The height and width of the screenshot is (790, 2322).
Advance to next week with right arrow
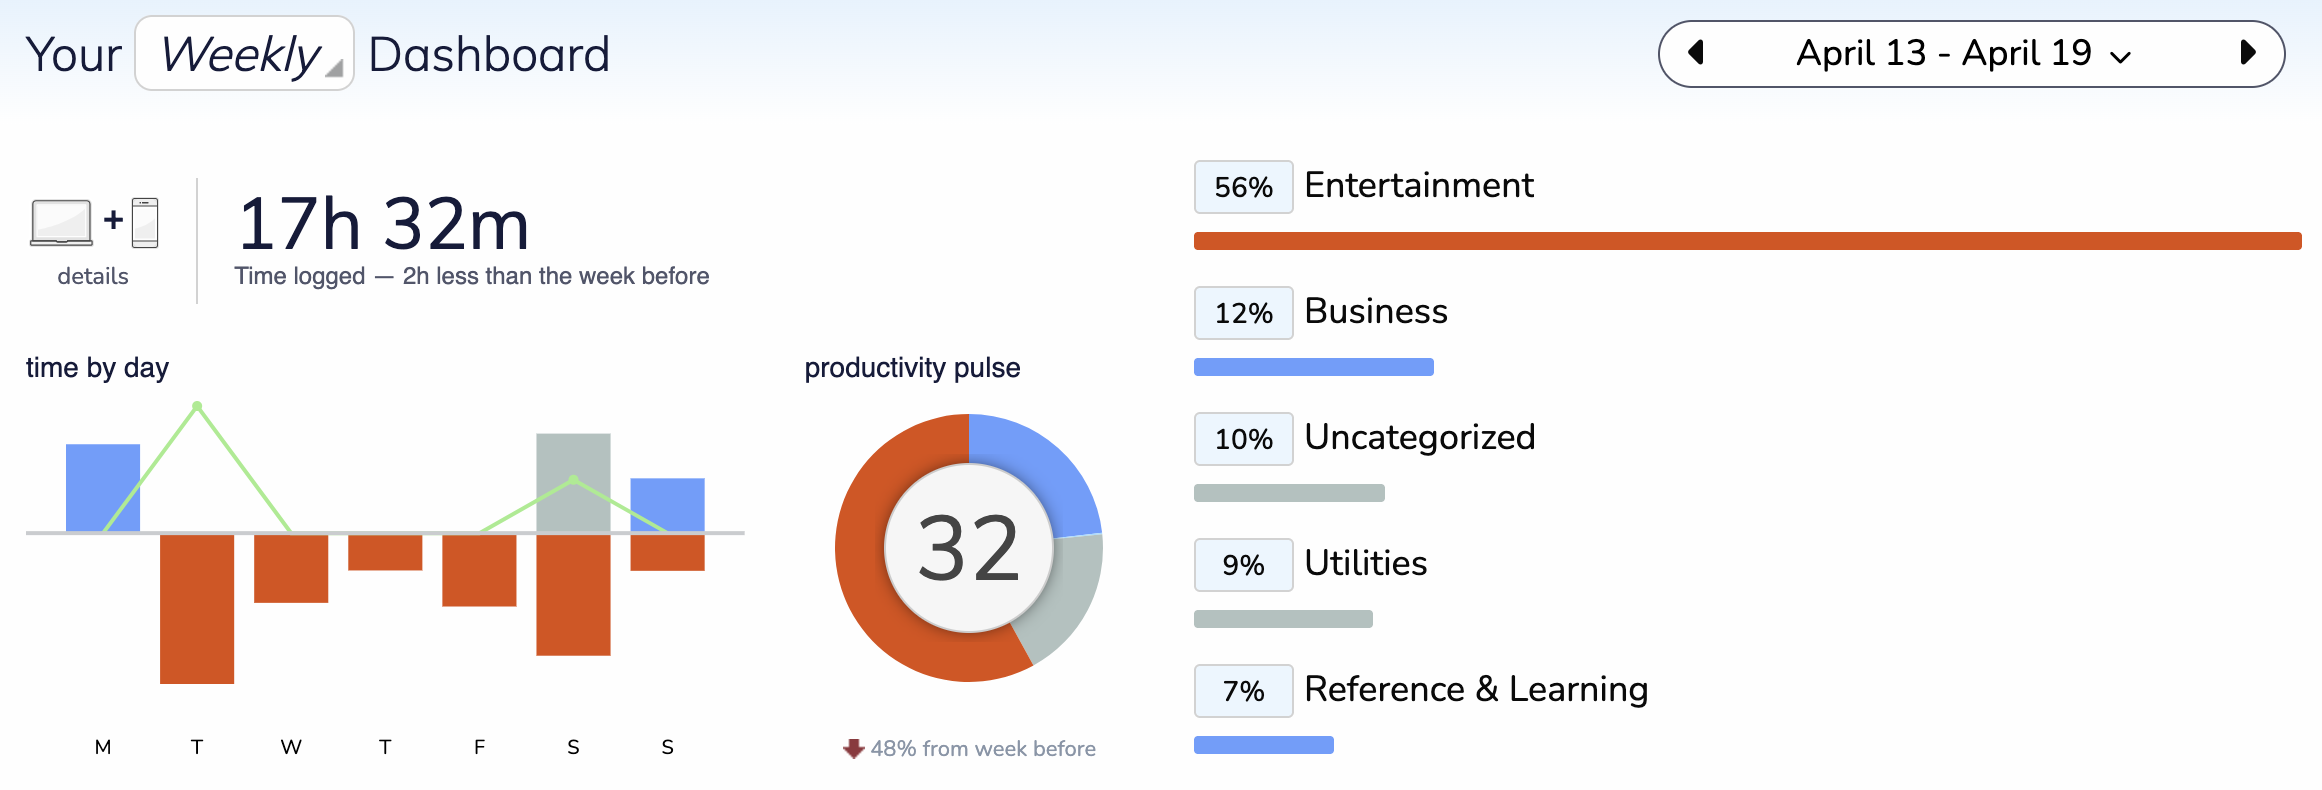click(2248, 53)
